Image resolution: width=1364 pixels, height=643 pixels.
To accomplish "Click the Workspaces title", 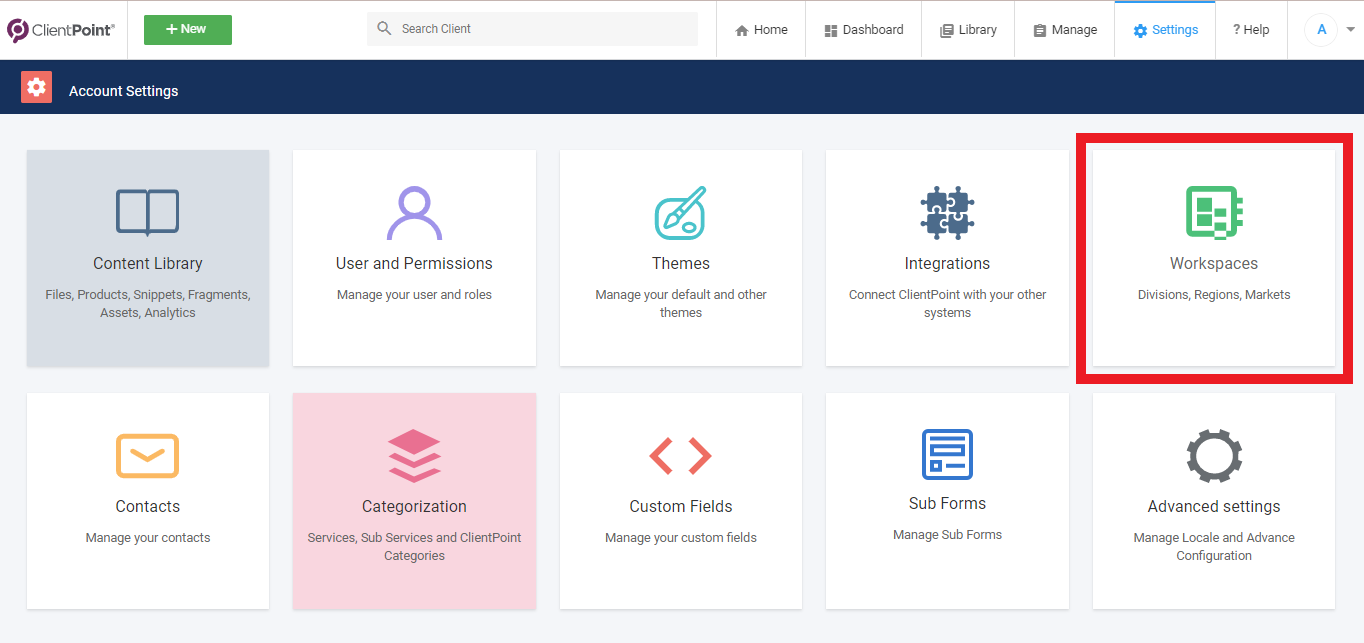I will (x=1214, y=264).
